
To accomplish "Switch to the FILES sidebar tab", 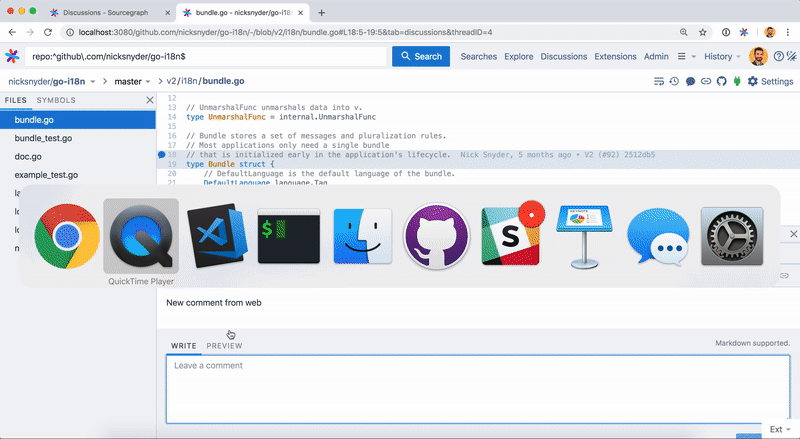I will point(16,100).
